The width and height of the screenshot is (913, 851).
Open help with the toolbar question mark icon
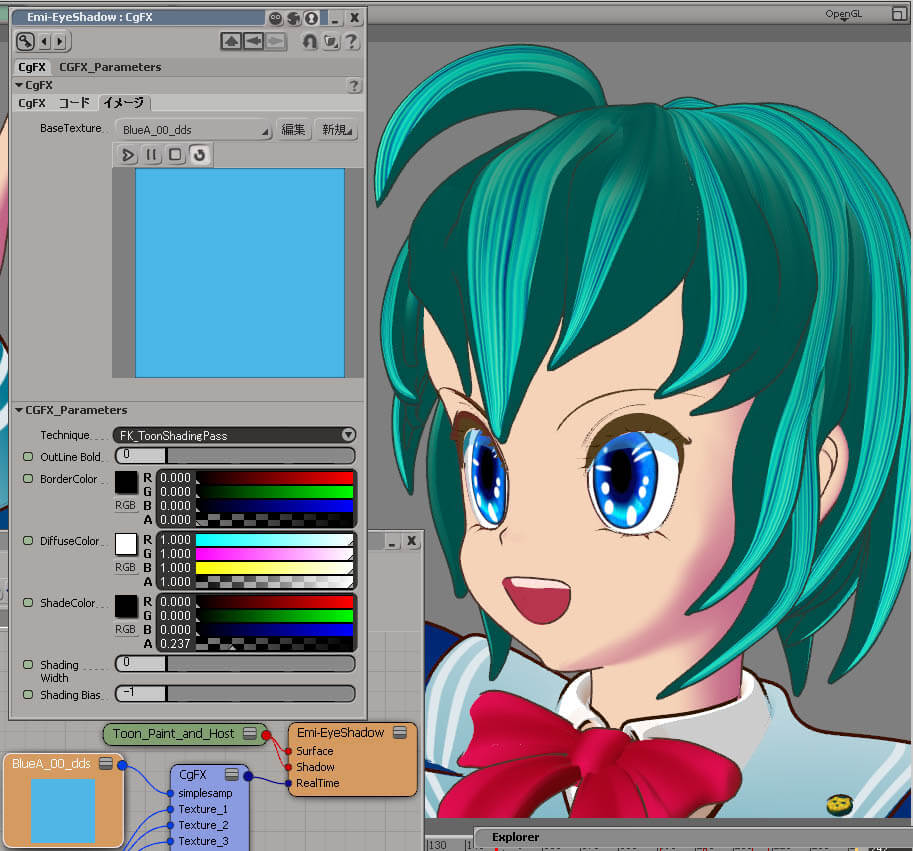pos(351,41)
